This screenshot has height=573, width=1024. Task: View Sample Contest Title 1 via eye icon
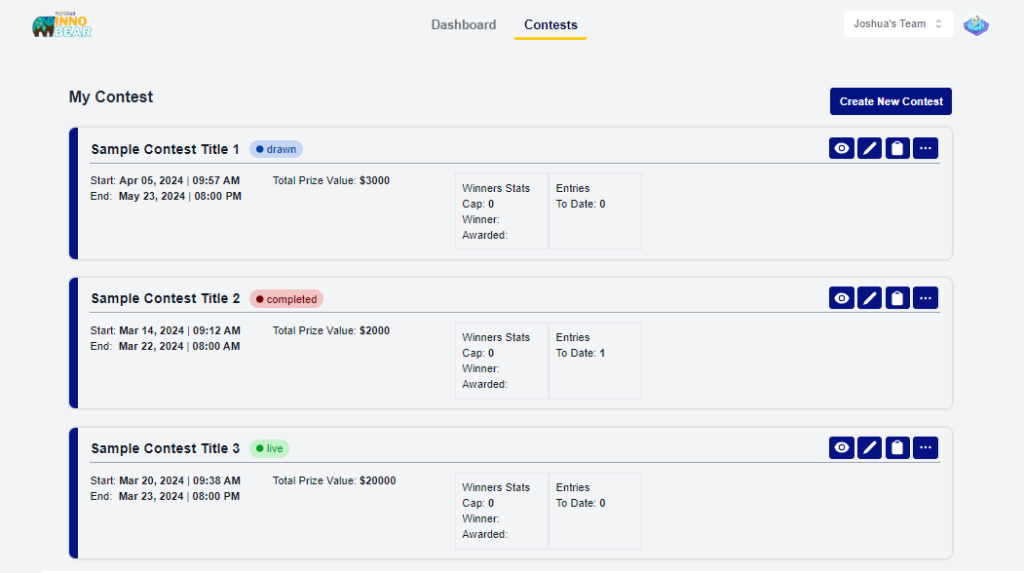841,149
